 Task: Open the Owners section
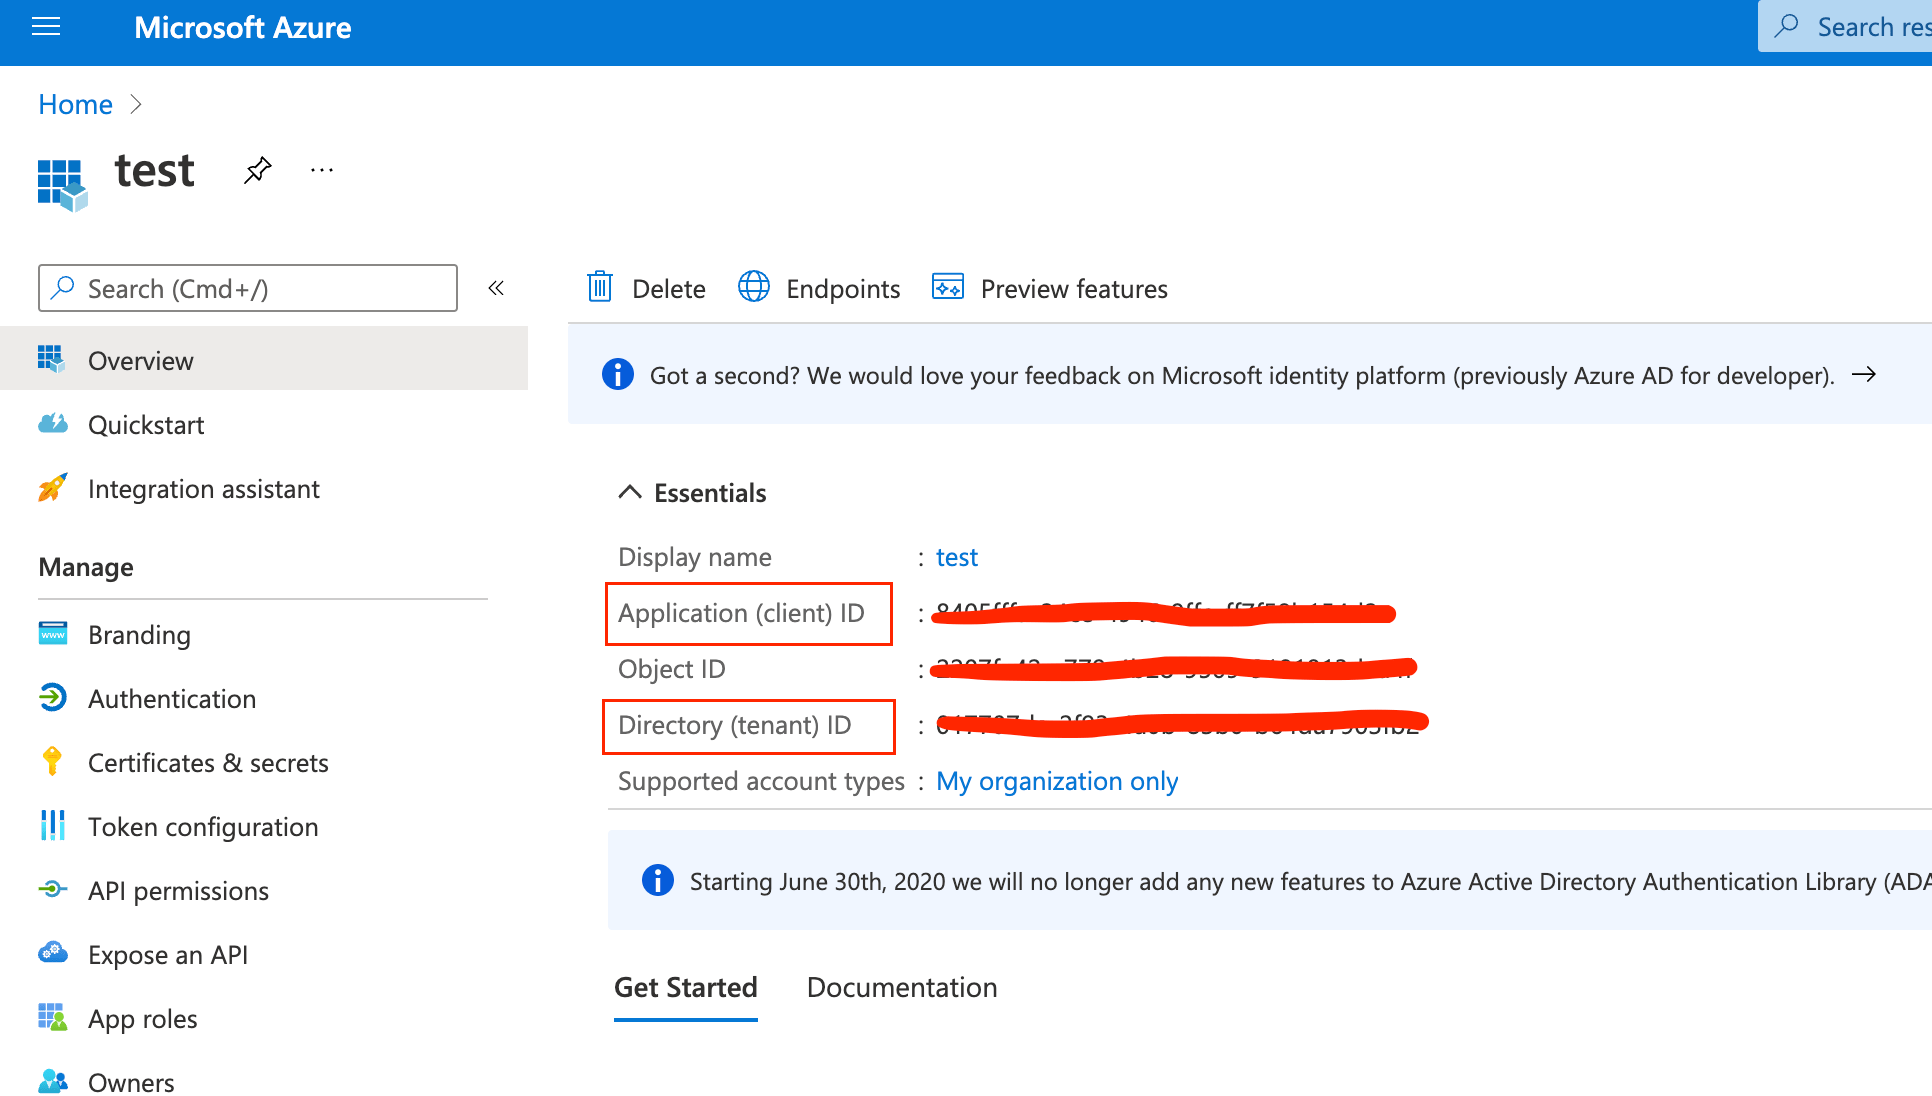tap(131, 1081)
